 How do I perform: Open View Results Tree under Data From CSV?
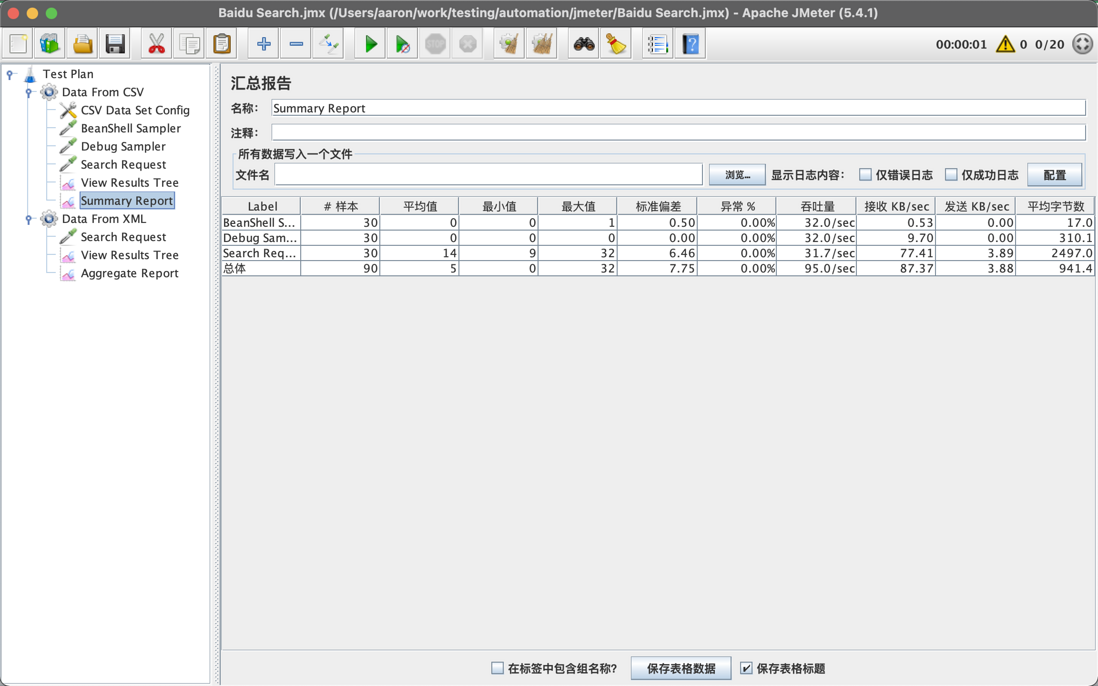(129, 183)
